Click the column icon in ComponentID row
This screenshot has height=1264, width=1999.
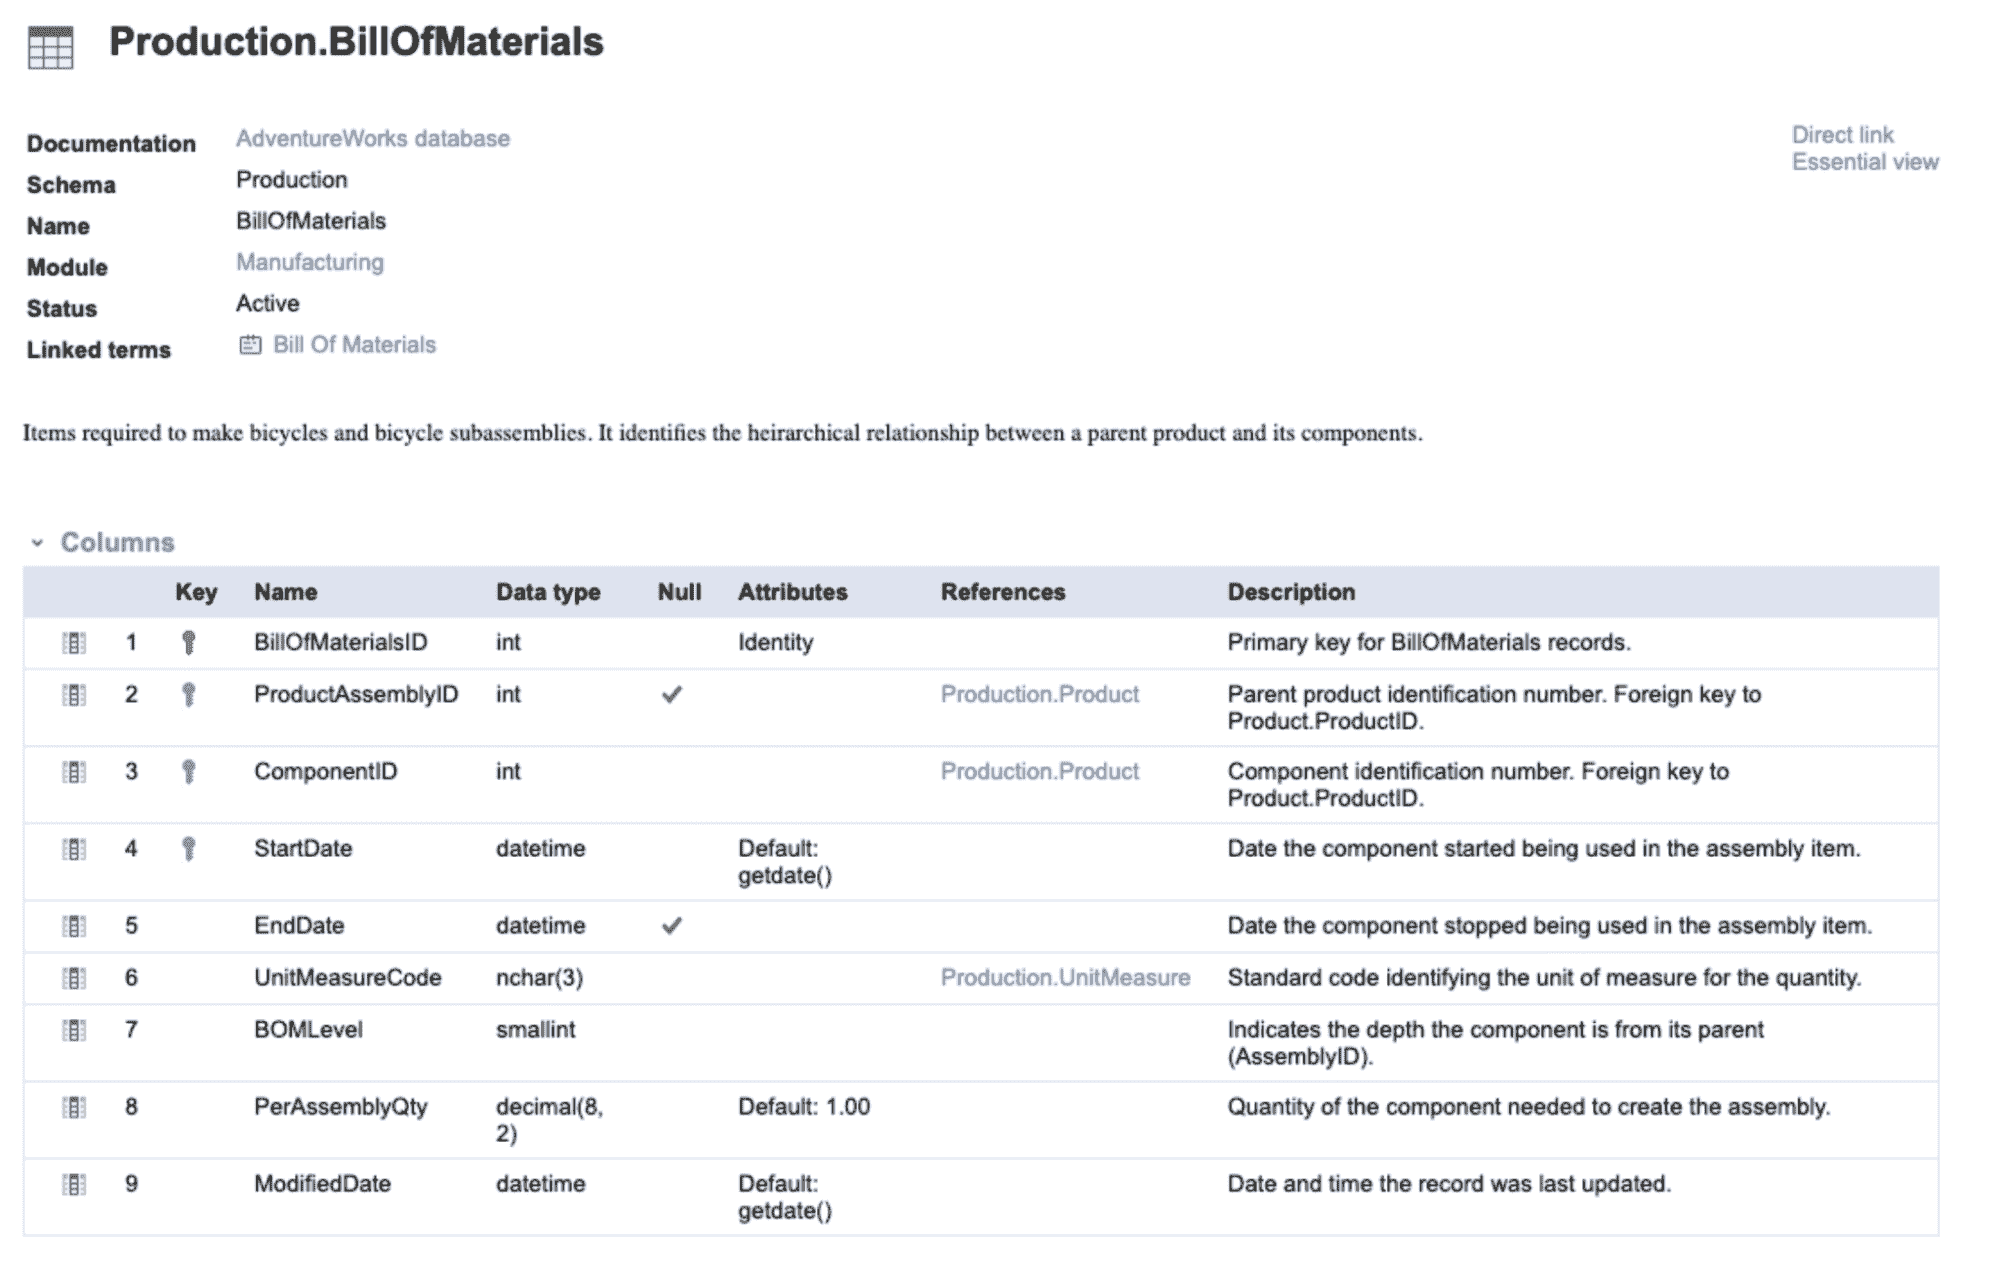tap(74, 772)
